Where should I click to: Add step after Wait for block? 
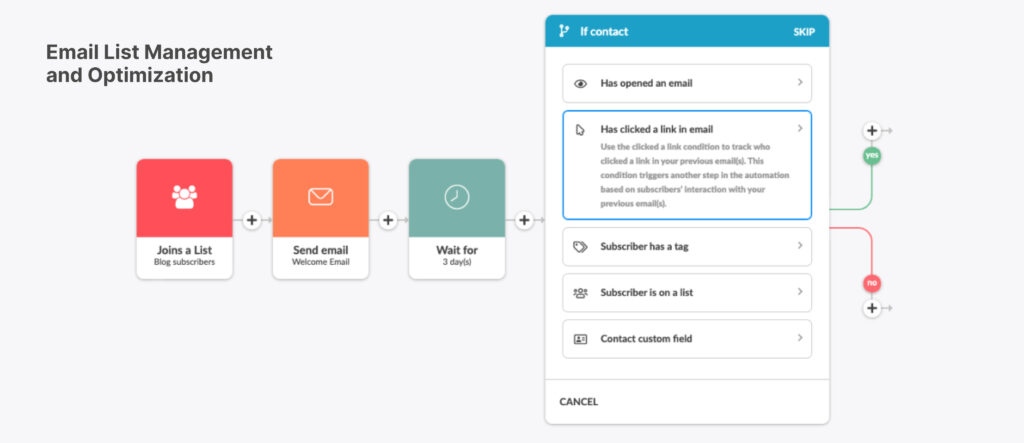(524, 220)
